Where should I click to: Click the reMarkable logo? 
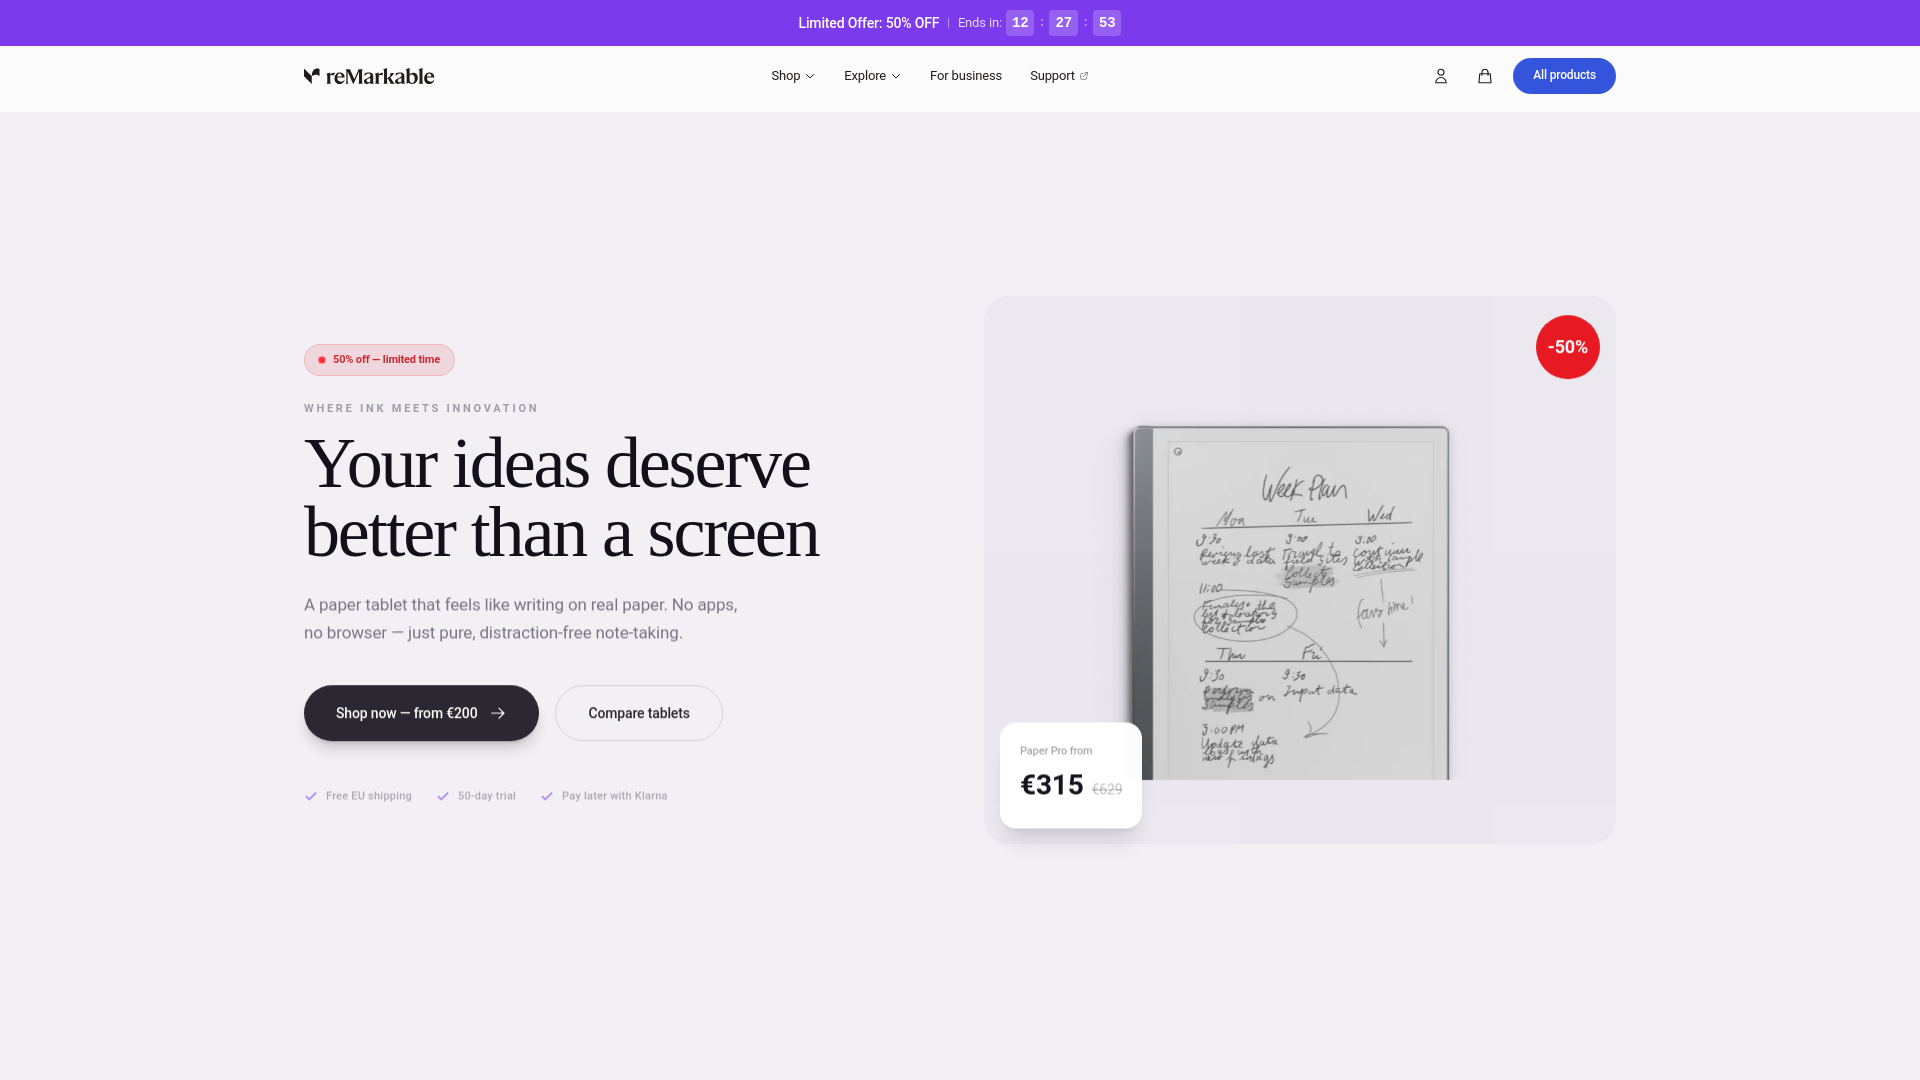[369, 76]
